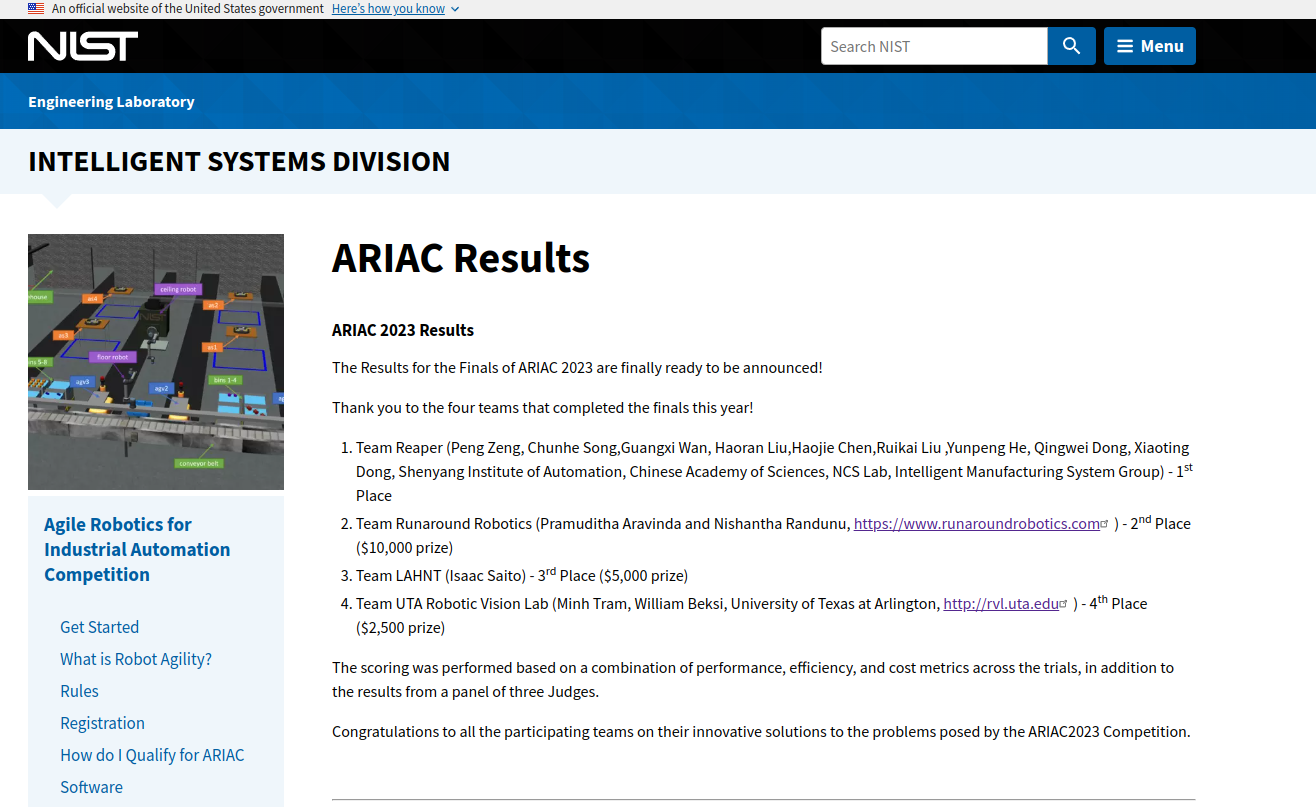Click the ARIAC simulation environment thumbnail
This screenshot has width=1316, height=807.
coord(156,361)
